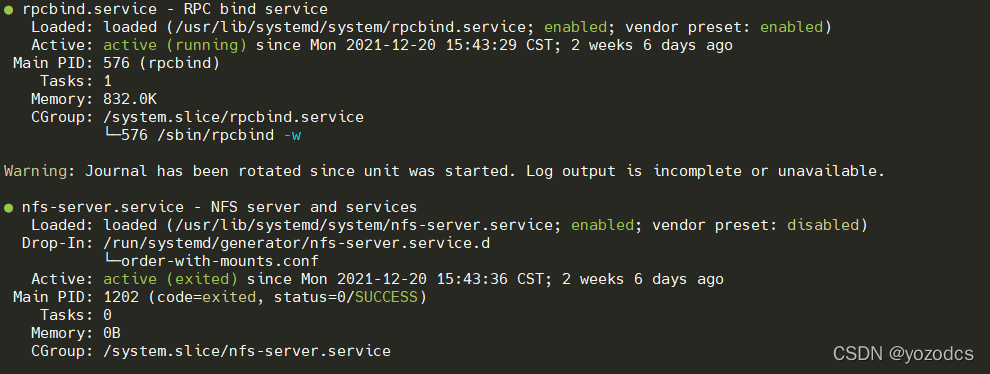
Task: Click the tree branch before 576 /sbin/rpcbind
Action: (x=112, y=135)
